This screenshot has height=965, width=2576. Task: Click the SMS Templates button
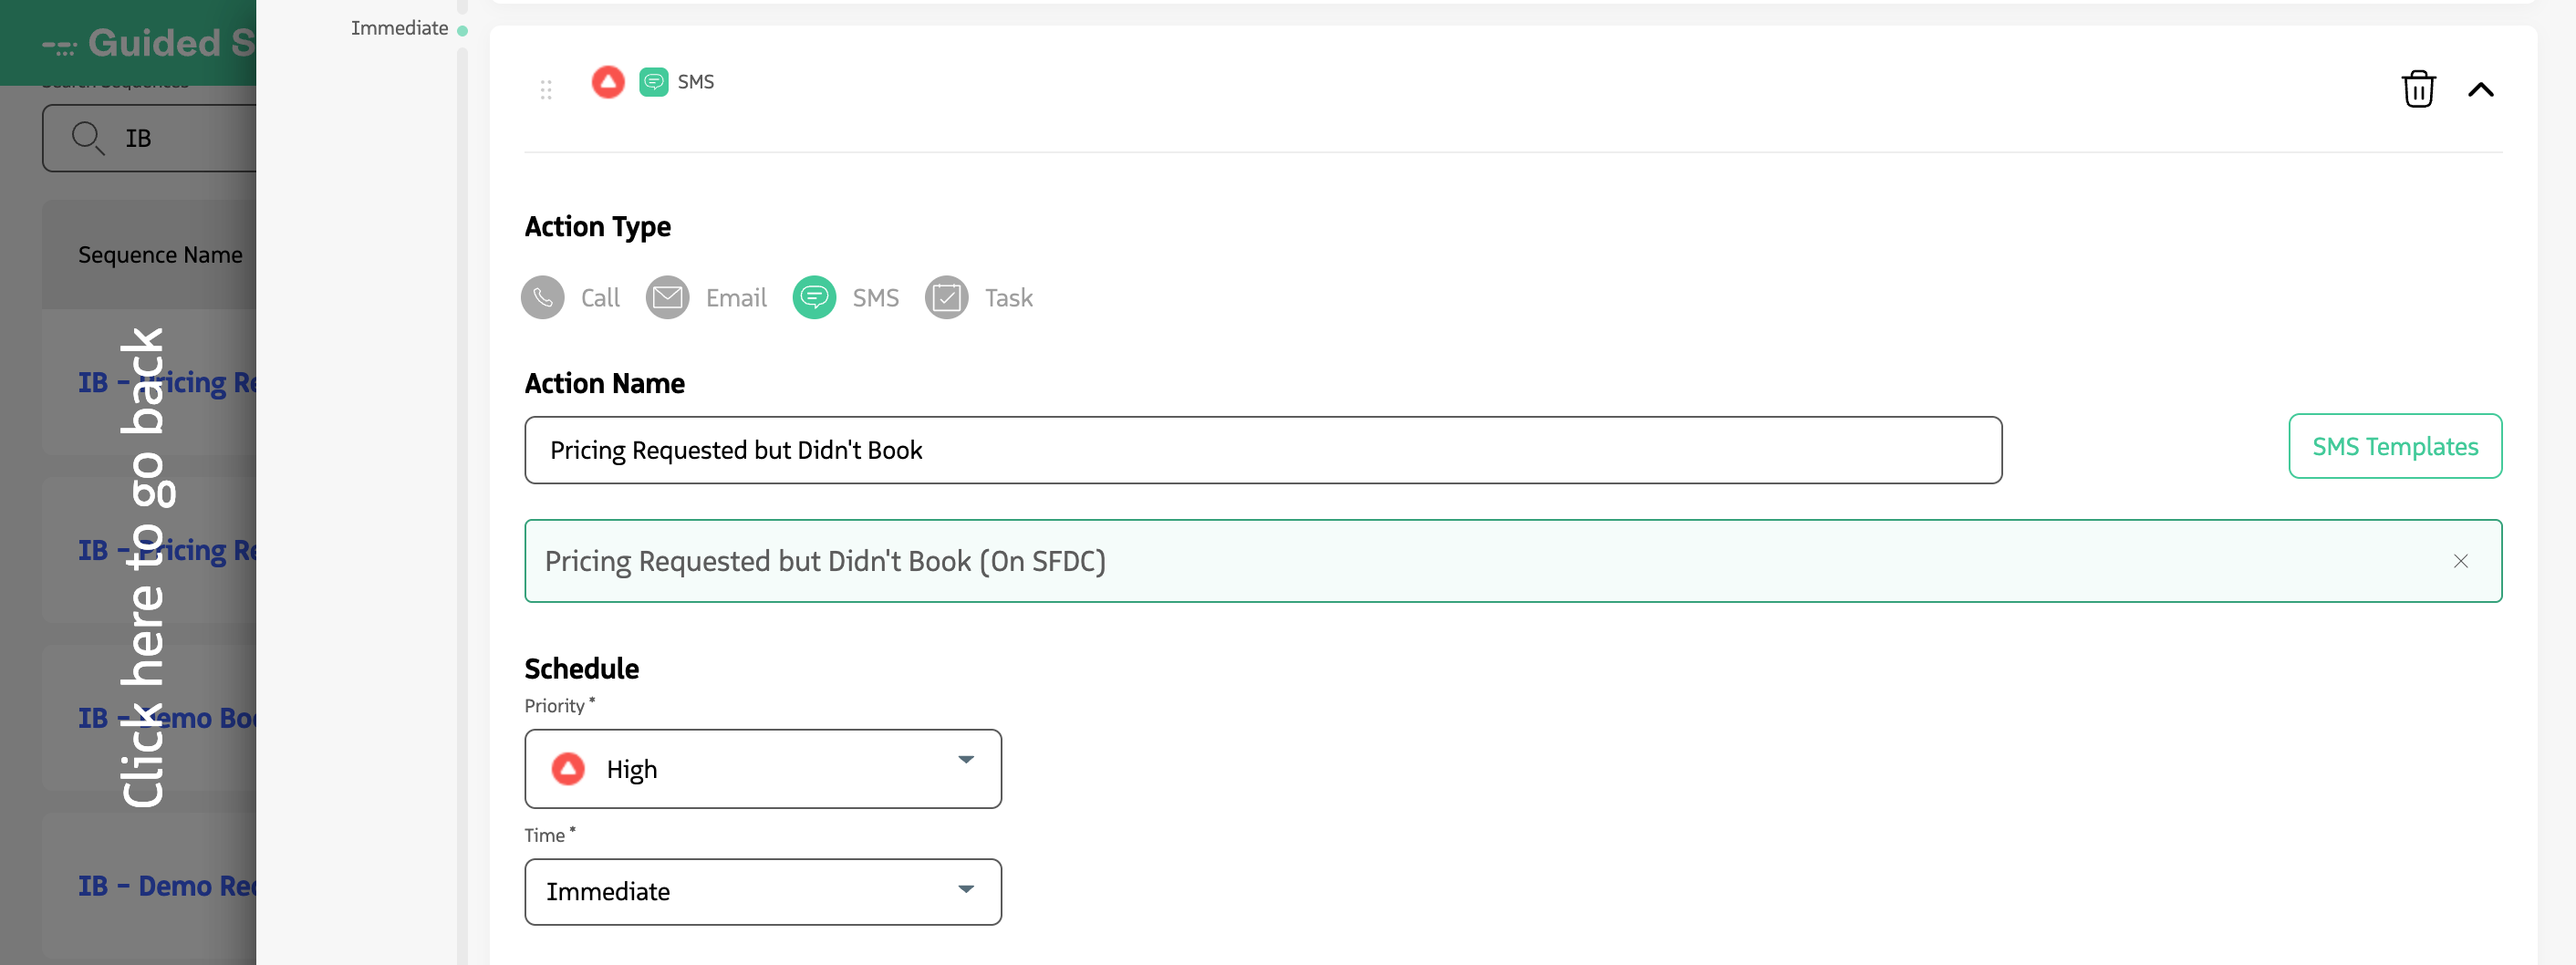coord(2395,447)
